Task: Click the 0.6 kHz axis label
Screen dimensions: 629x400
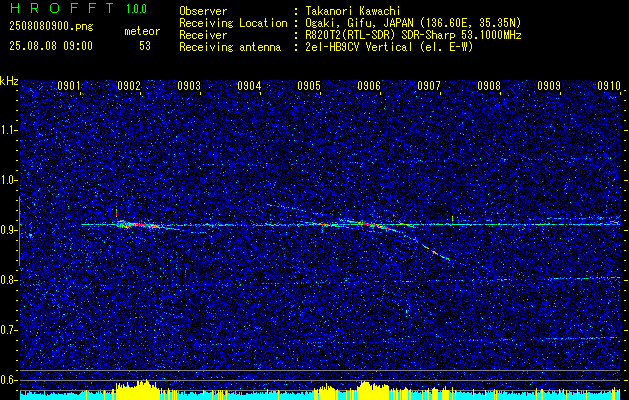Action: 8,380
